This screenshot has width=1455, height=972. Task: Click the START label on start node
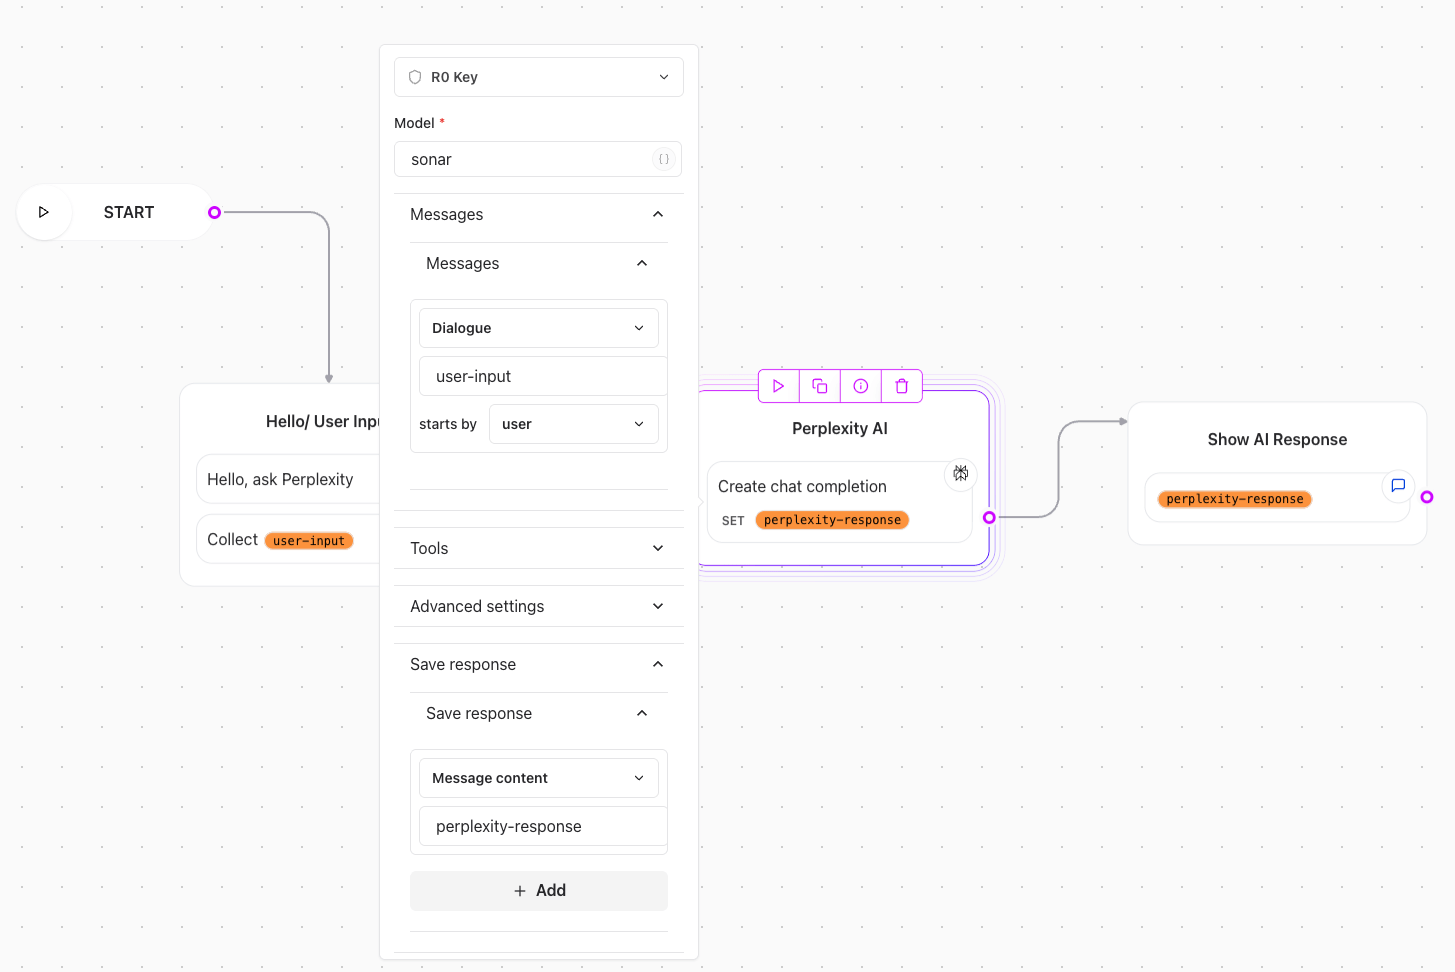[x=129, y=212]
